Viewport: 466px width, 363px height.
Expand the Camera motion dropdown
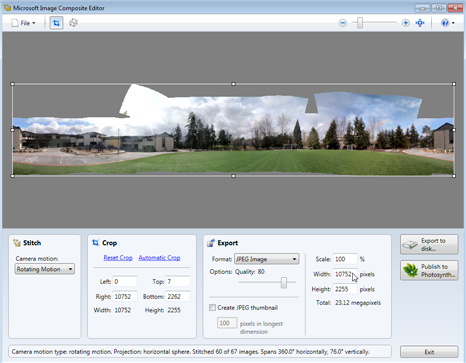pyautogui.click(x=45, y=269)
